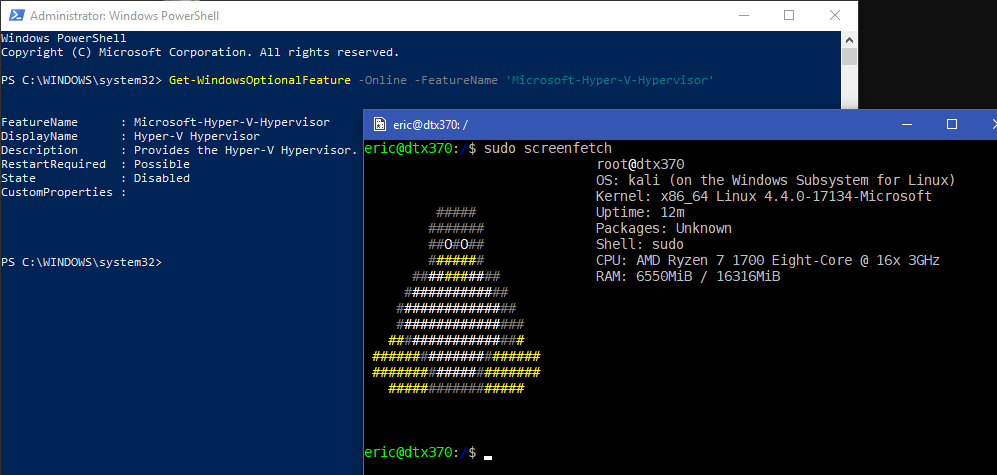This screenshot has height=475, width=997.
Task: Click the 'Shell: sudo' line
Action: point(640,244)
